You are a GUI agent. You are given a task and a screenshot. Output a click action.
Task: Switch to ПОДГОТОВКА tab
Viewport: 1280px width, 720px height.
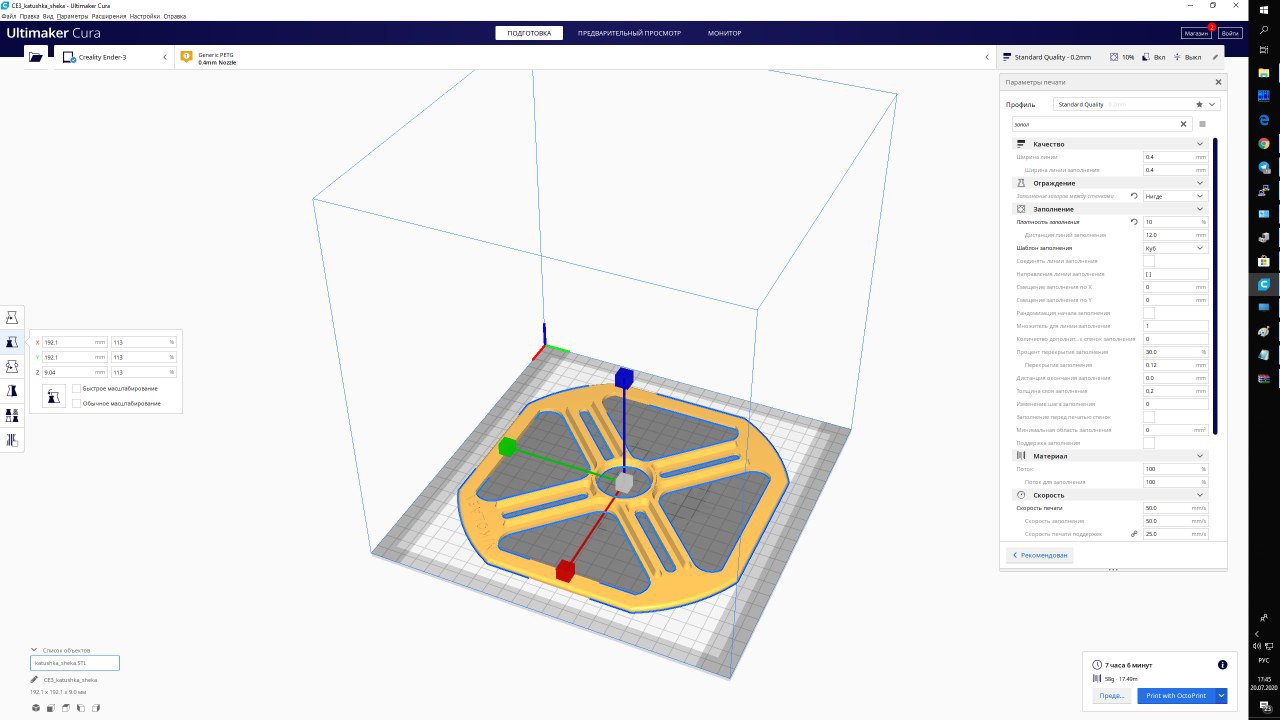point(529,33)
